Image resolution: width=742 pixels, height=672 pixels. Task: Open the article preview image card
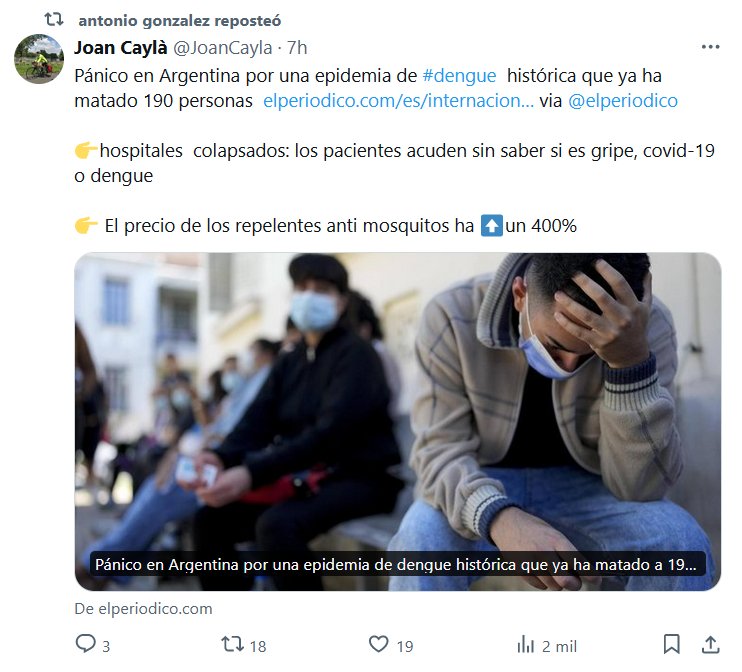coord(398,421)
